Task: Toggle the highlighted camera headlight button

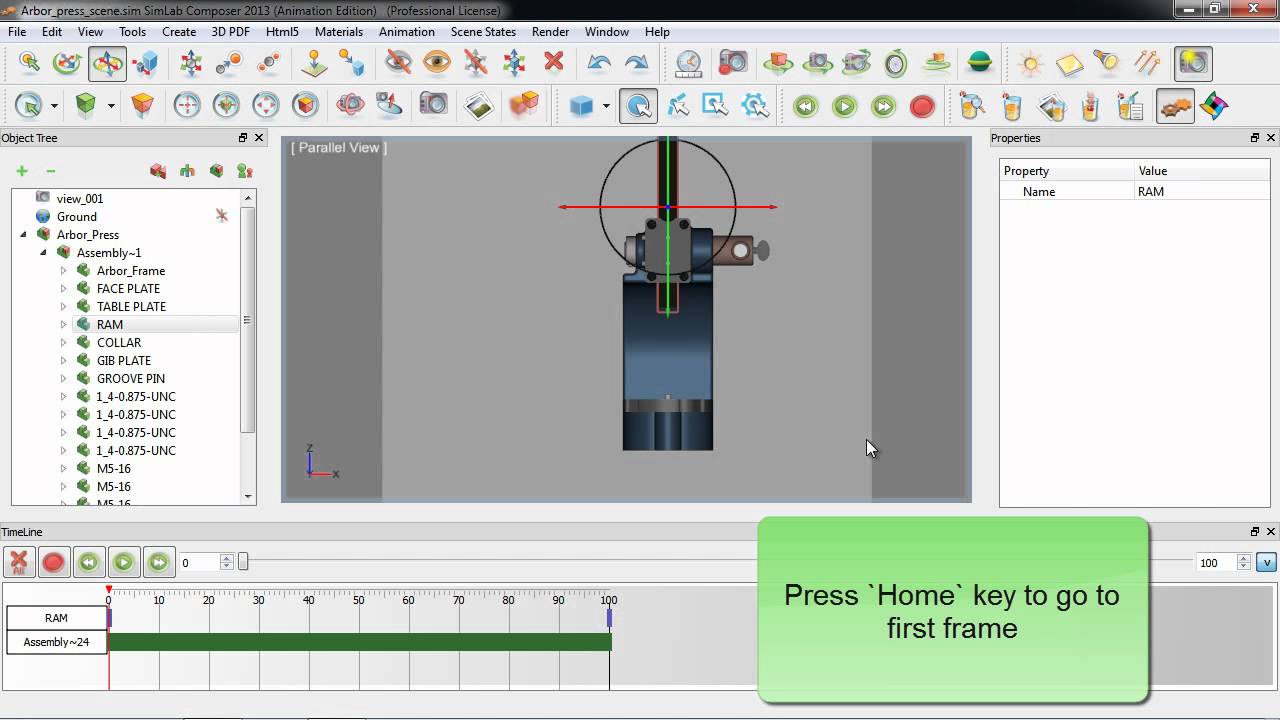Action: click(1193, 64)
